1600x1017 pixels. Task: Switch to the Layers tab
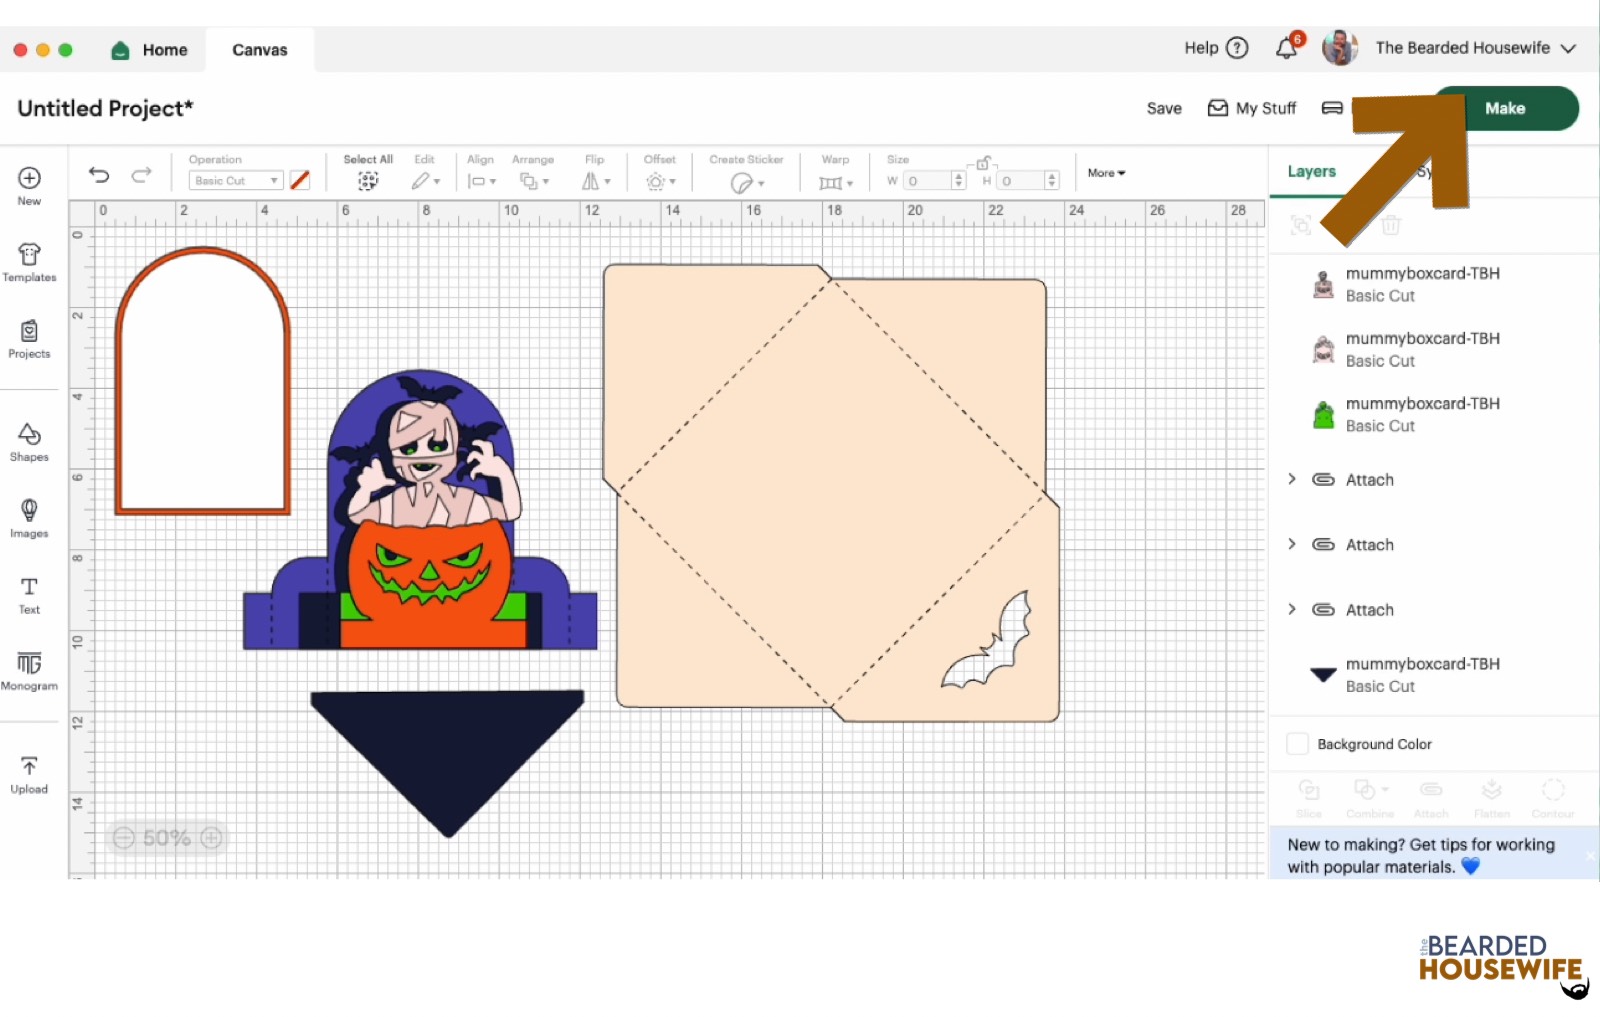(x=1311, y=171)
